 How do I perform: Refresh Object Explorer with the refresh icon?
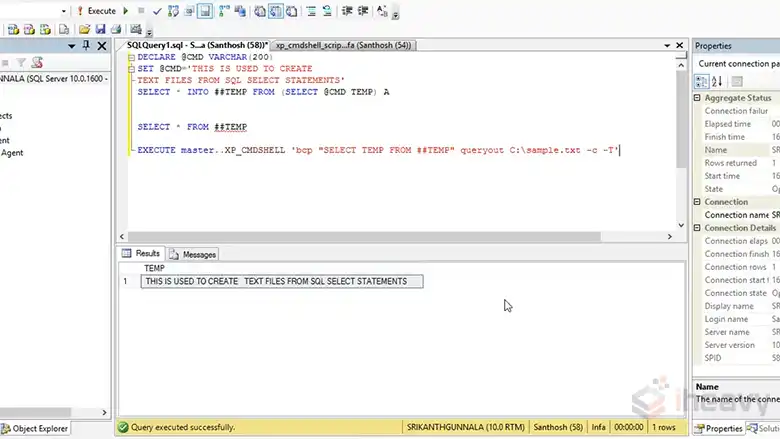coord(37,63)
